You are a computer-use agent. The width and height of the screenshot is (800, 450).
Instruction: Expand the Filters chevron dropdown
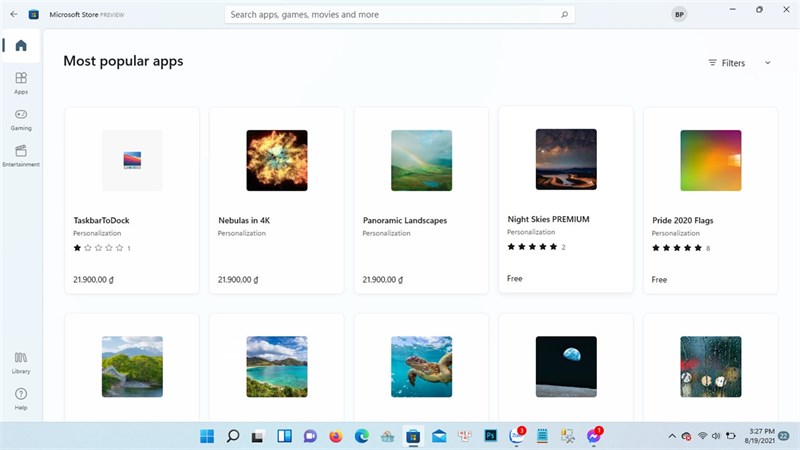767,63
